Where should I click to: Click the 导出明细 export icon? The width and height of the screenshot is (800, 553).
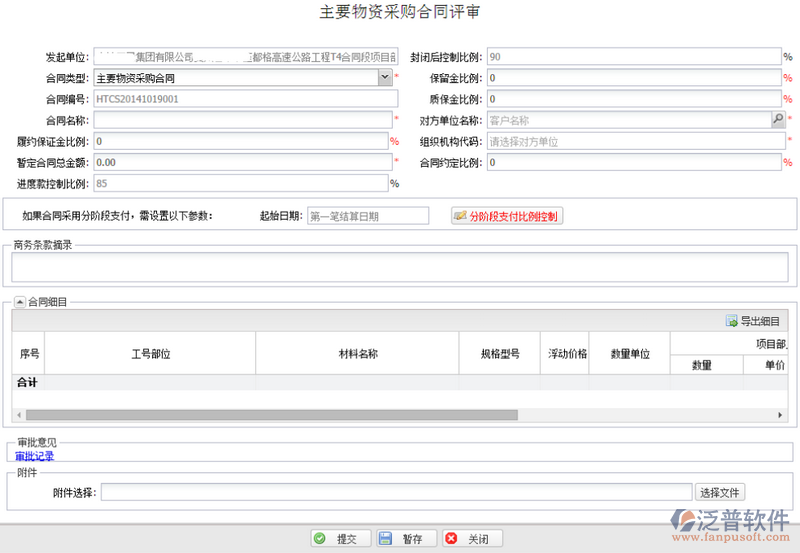(x=732, y=321)
